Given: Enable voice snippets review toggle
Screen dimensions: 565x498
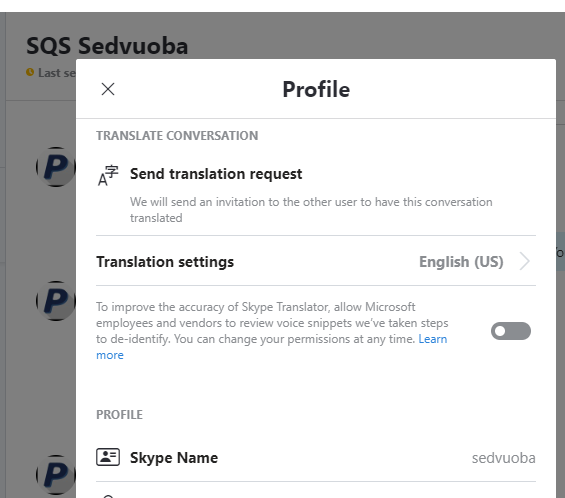Looking at the screenshot, I should 511,331.
